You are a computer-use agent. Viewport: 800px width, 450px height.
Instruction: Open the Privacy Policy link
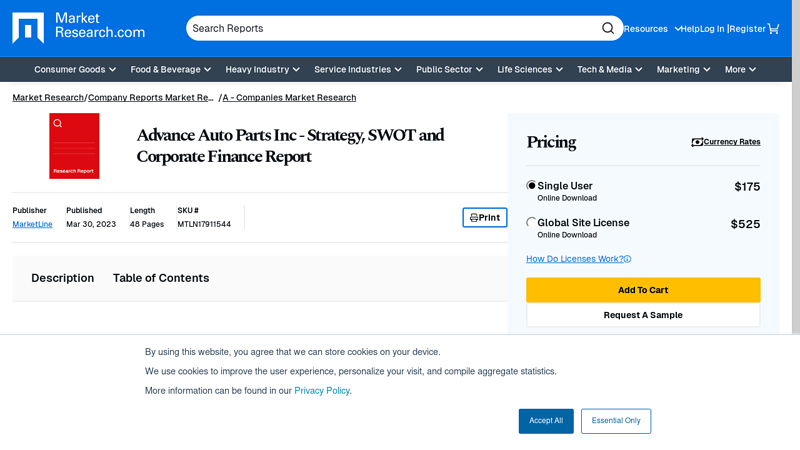pos(322,390)
